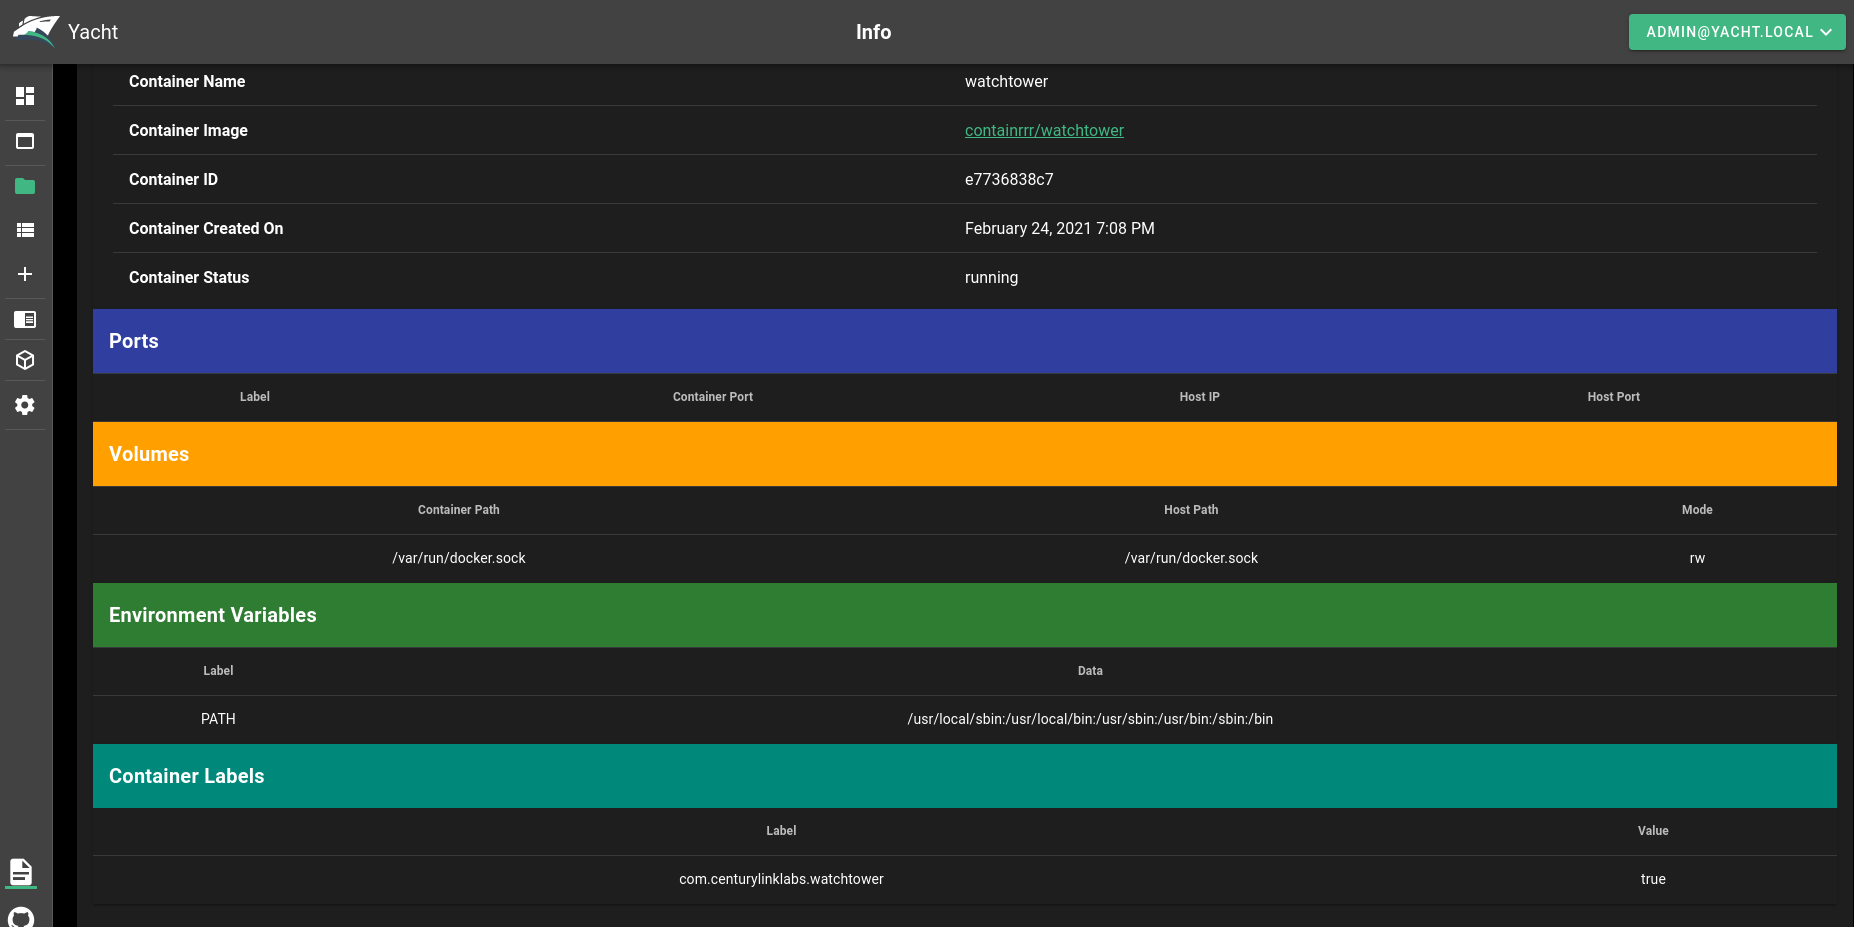
Task: Open the list view icon in the sidebar
Action: 25,230
